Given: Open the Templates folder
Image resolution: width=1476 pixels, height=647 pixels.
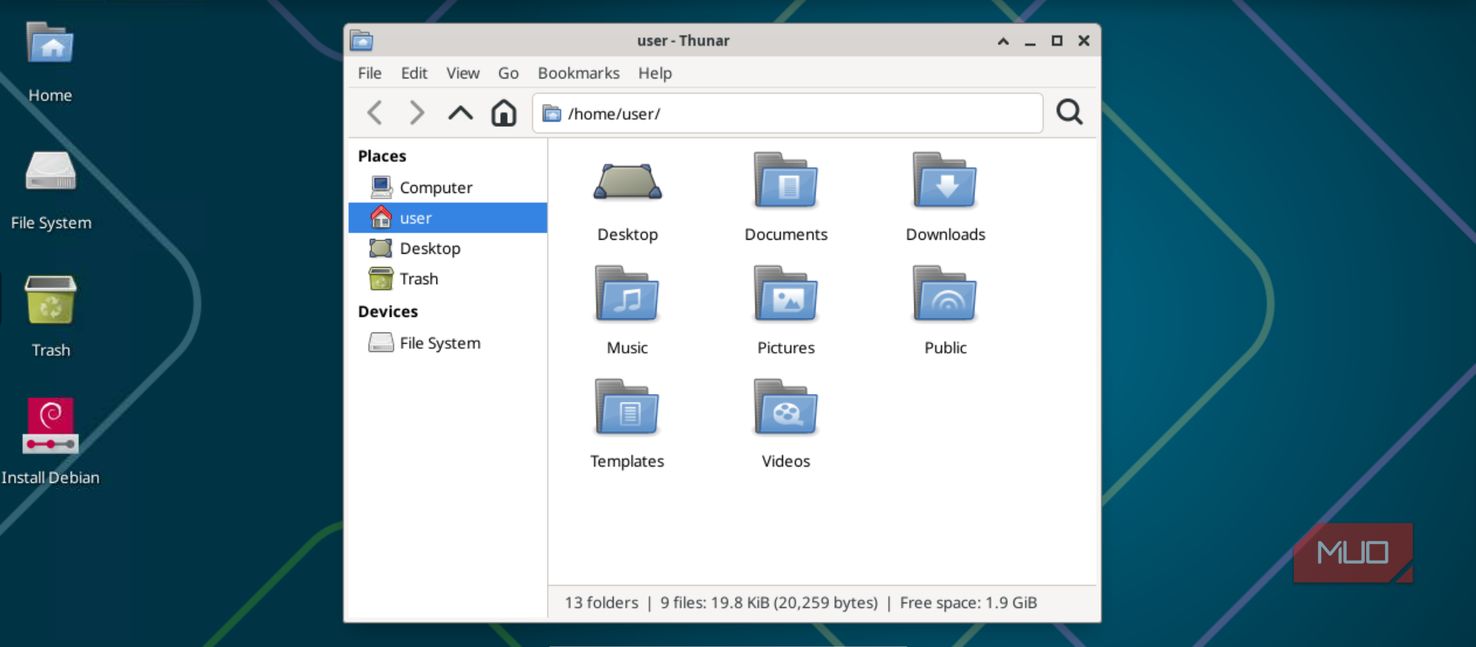Looking at the screenshot, I should pos(627,407).
